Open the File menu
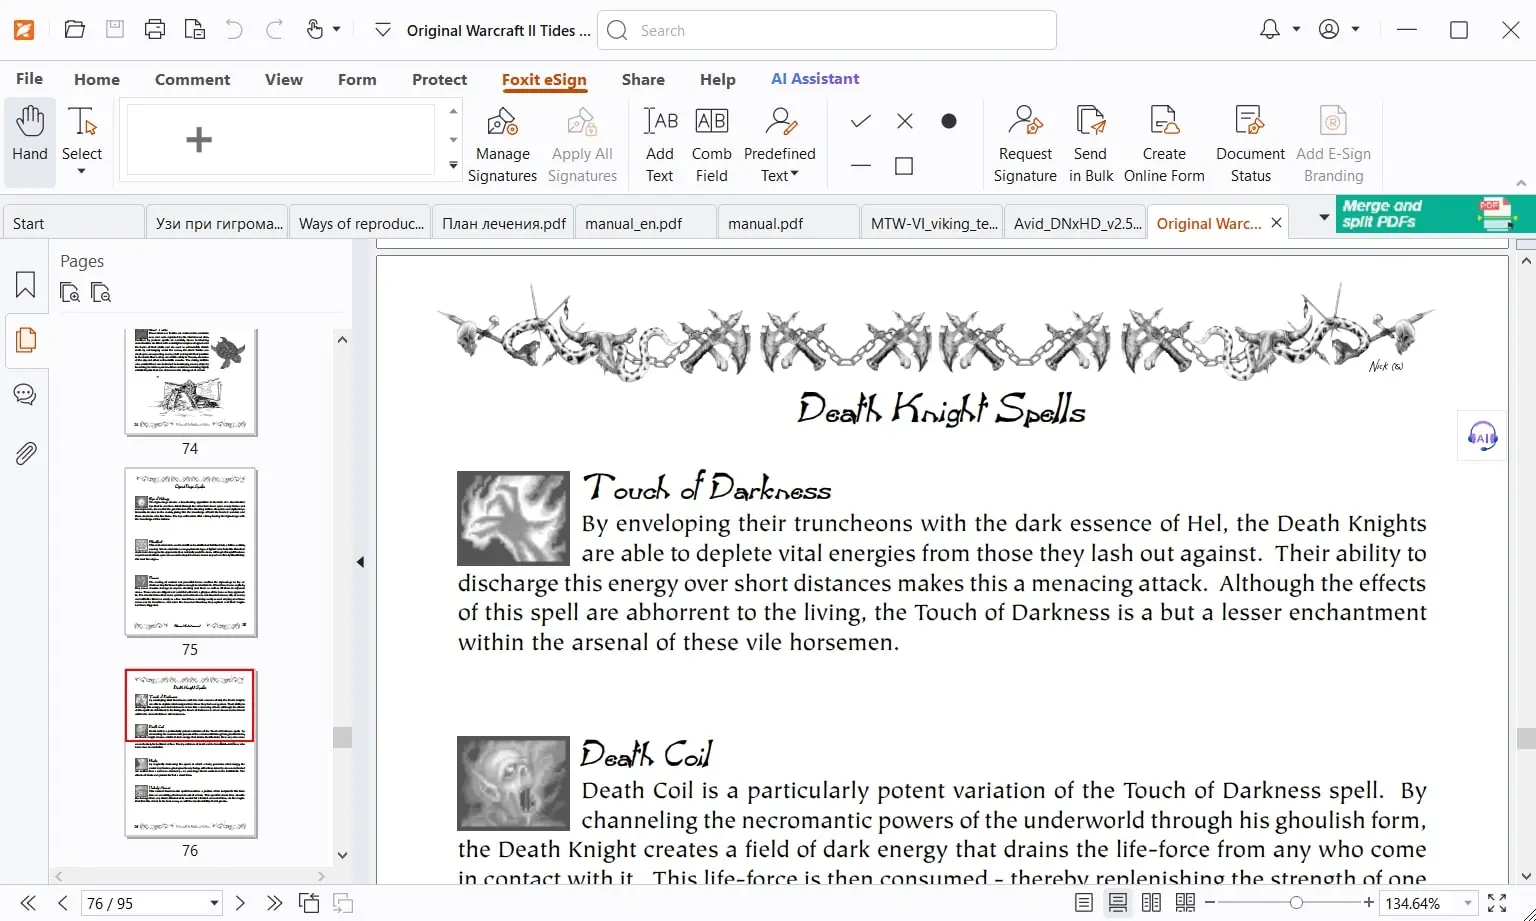Image resolution: width=1536 pixels, height=921 pixels. (x=29, y=79)
